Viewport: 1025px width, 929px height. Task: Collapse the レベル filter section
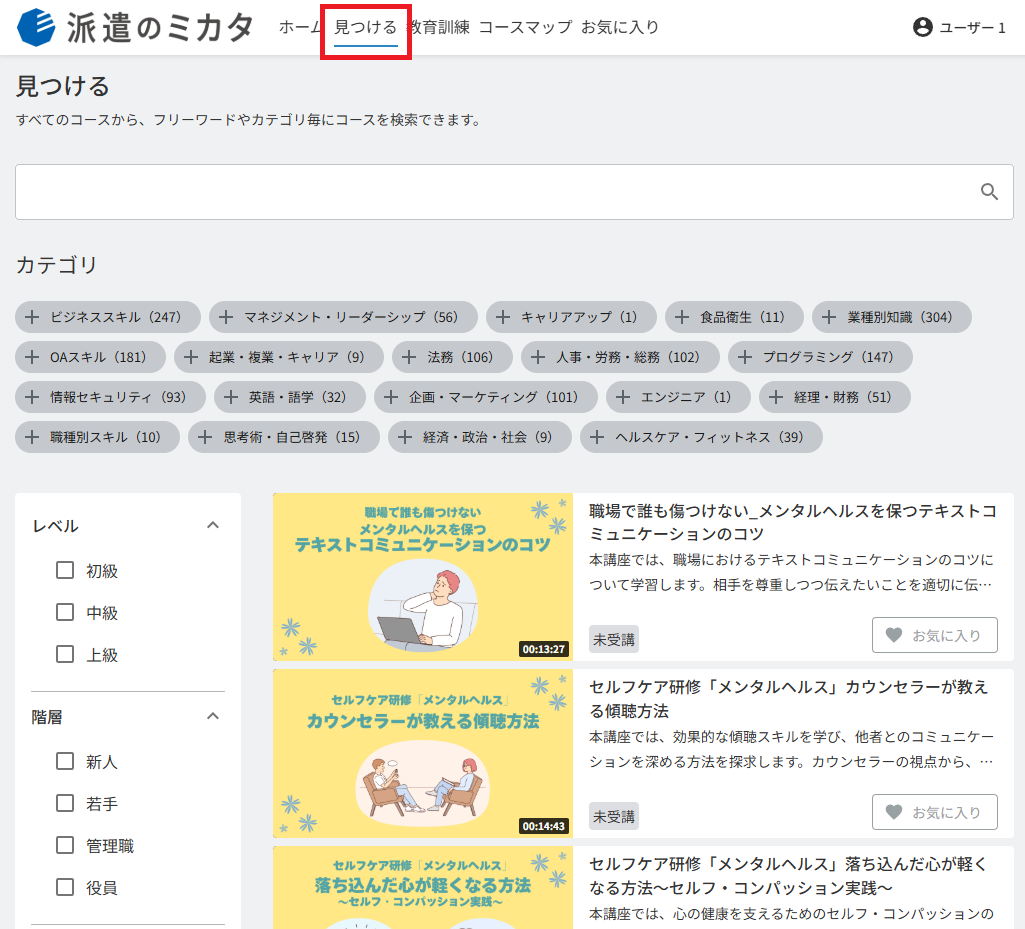tap(212, 525)
